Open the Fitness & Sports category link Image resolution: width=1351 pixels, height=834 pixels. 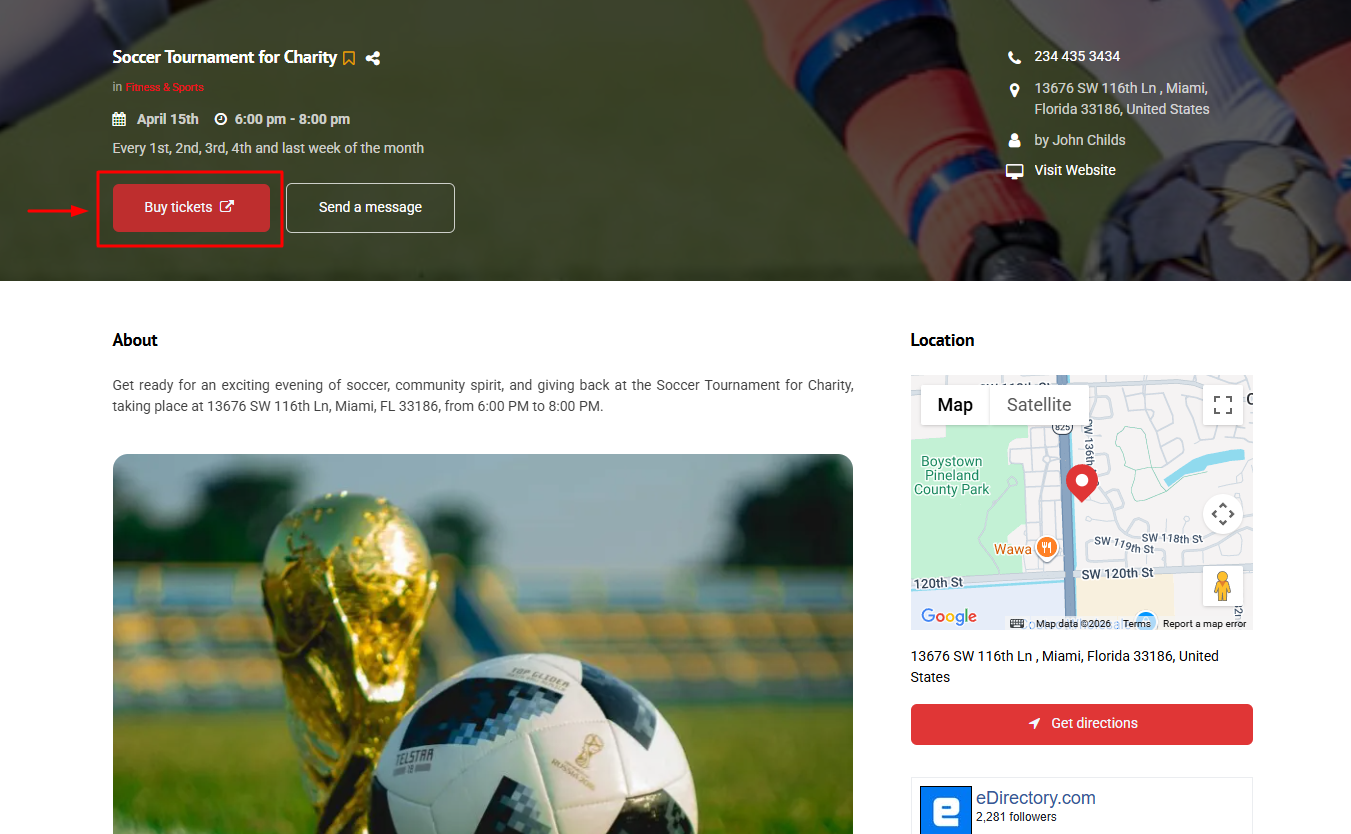165,88
